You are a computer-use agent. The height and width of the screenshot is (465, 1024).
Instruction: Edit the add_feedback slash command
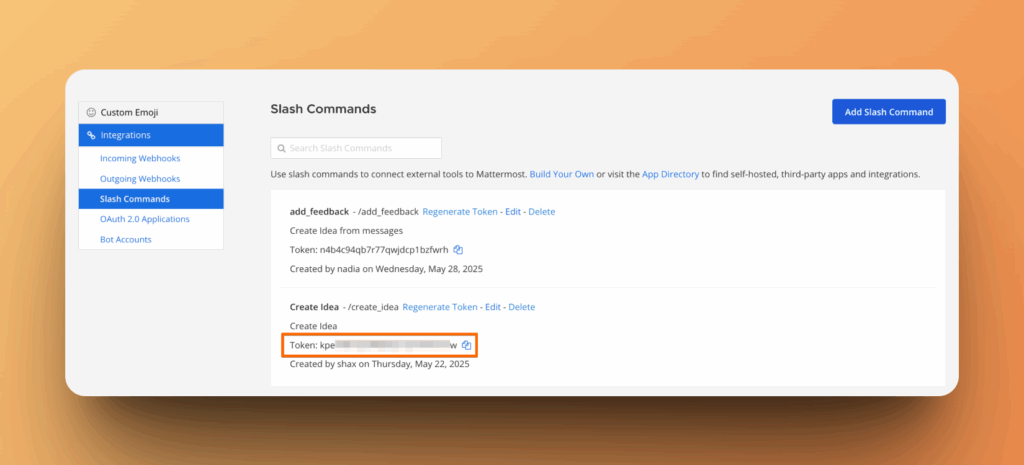(x=513, y=212)
